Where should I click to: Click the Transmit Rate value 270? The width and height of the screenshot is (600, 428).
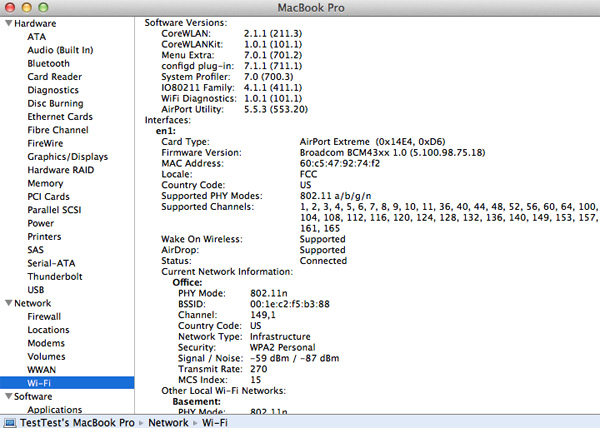point(258,369)
